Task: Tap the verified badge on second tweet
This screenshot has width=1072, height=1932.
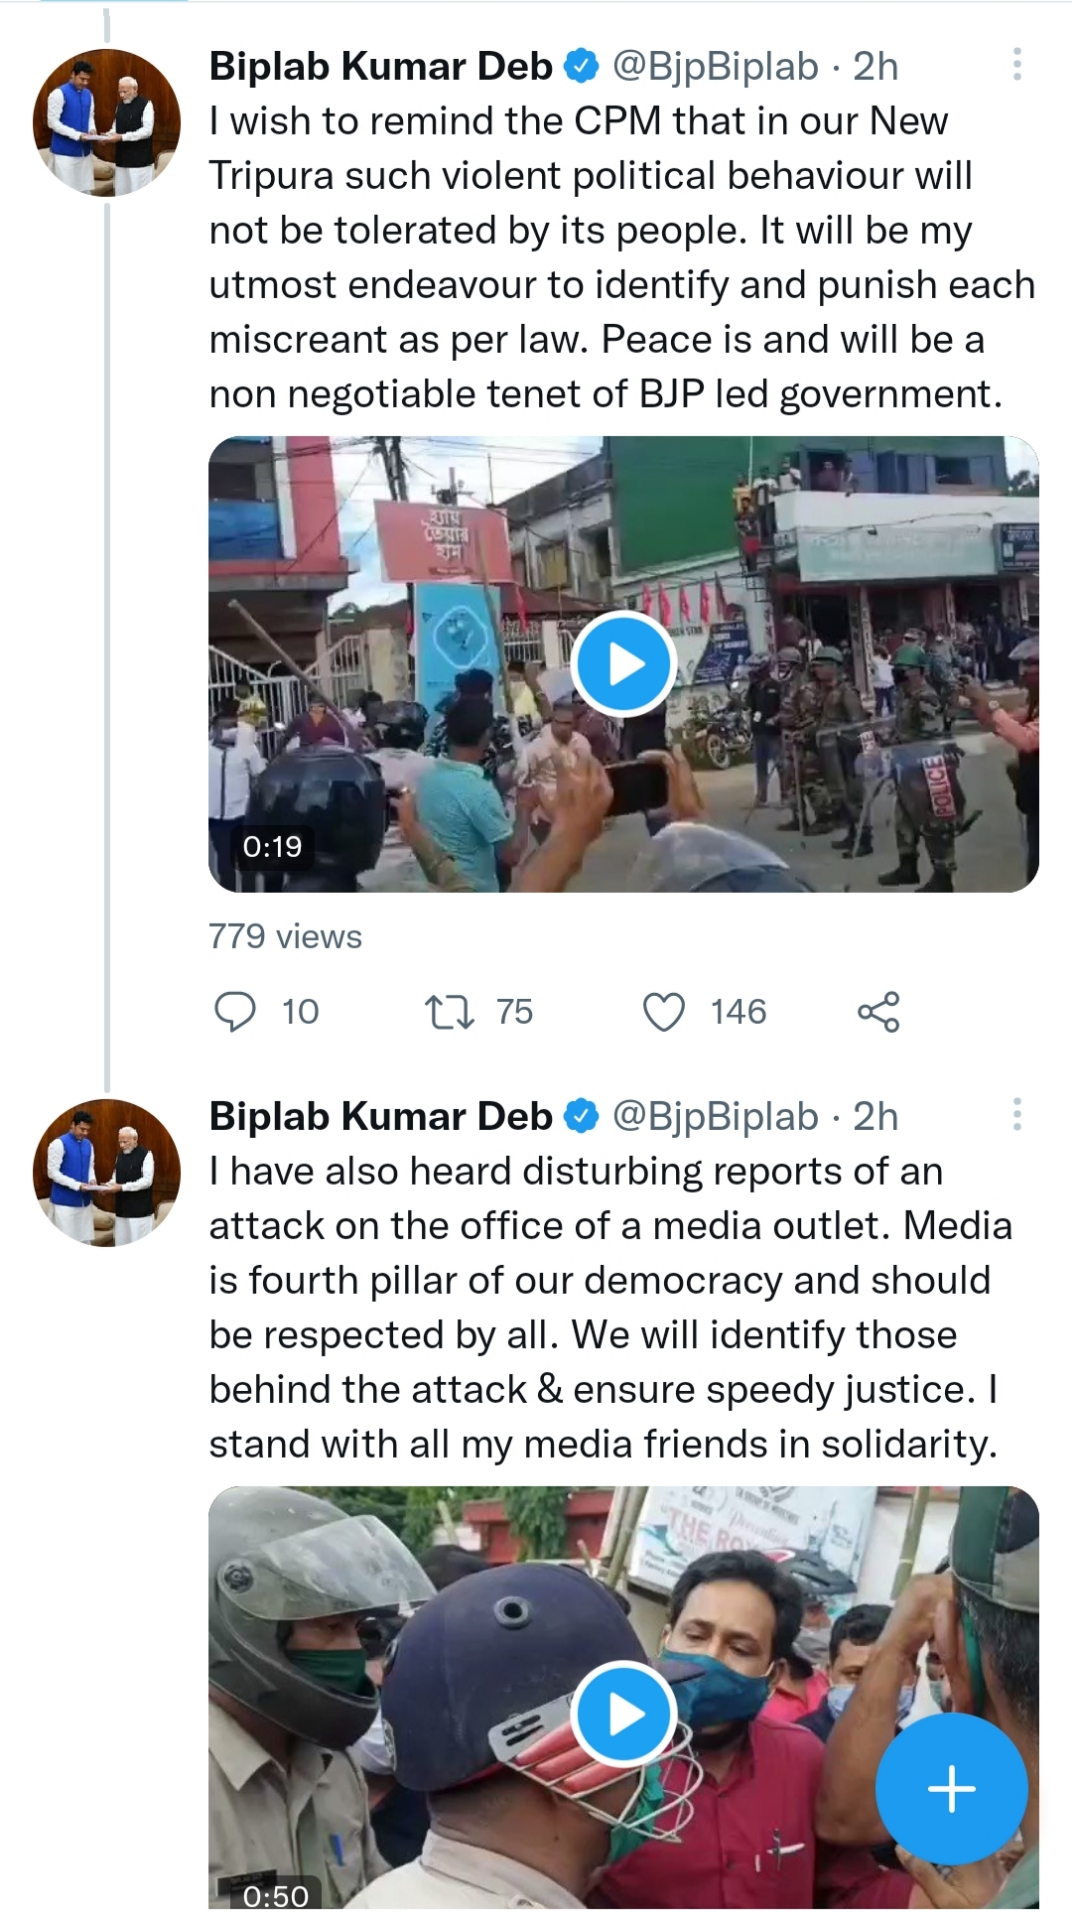Action: click(581, 1116)
